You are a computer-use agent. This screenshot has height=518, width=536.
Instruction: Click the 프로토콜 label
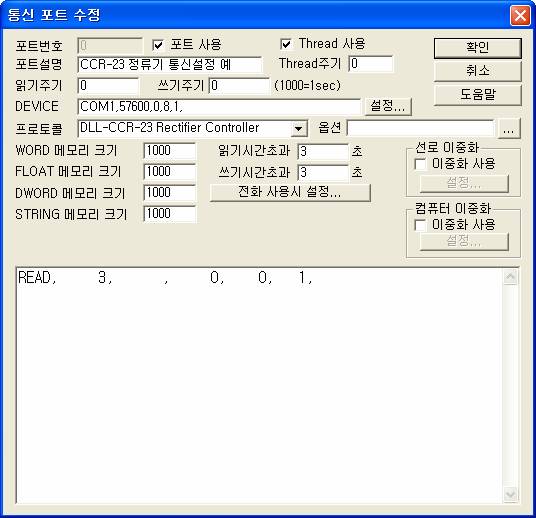pyautogui.click(x=39, y=129)
